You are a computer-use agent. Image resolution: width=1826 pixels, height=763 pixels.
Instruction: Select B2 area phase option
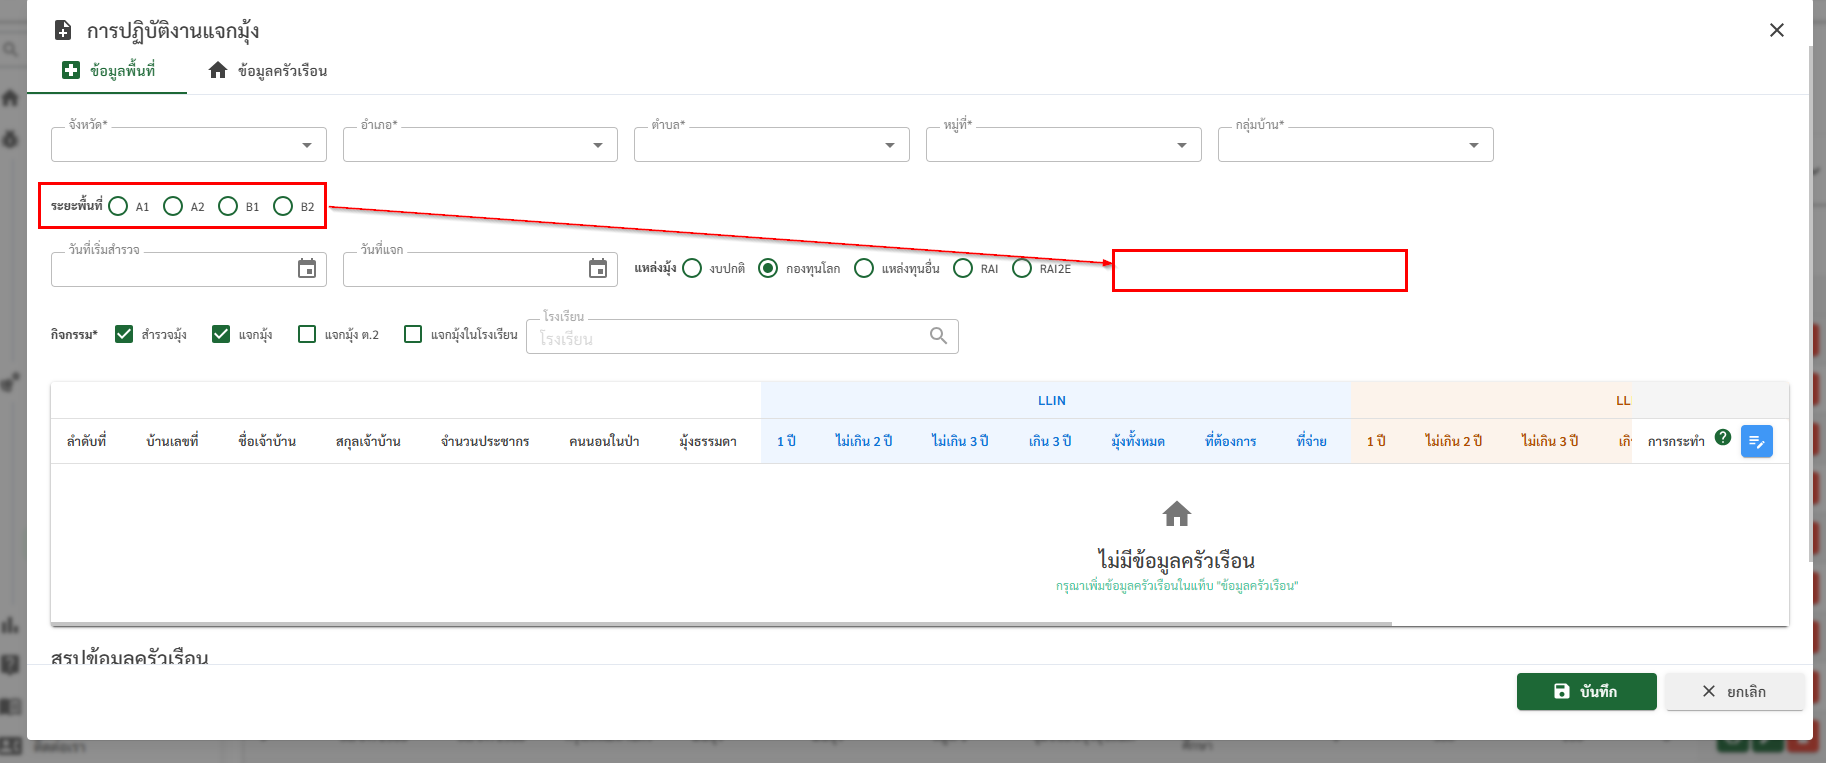point(283,206)
